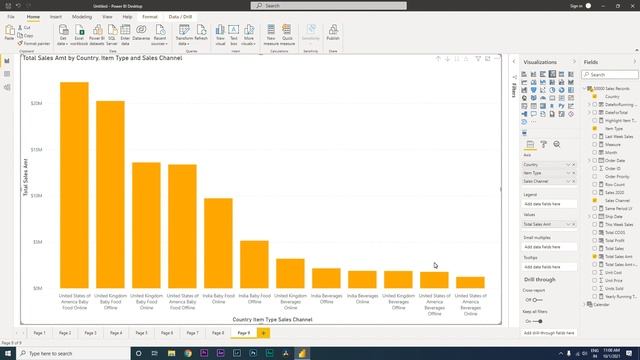This screenshot has height=360, width=640.
Task: Collapse the Visualizations pane chevron
Action: click(574, 62)
